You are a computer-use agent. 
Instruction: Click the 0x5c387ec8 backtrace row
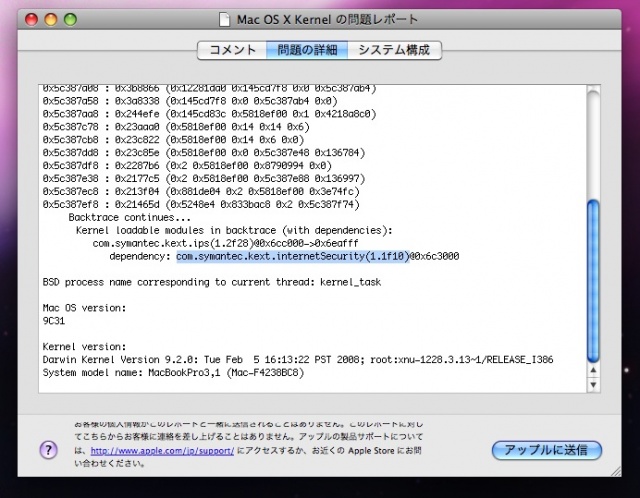point(201,191)
